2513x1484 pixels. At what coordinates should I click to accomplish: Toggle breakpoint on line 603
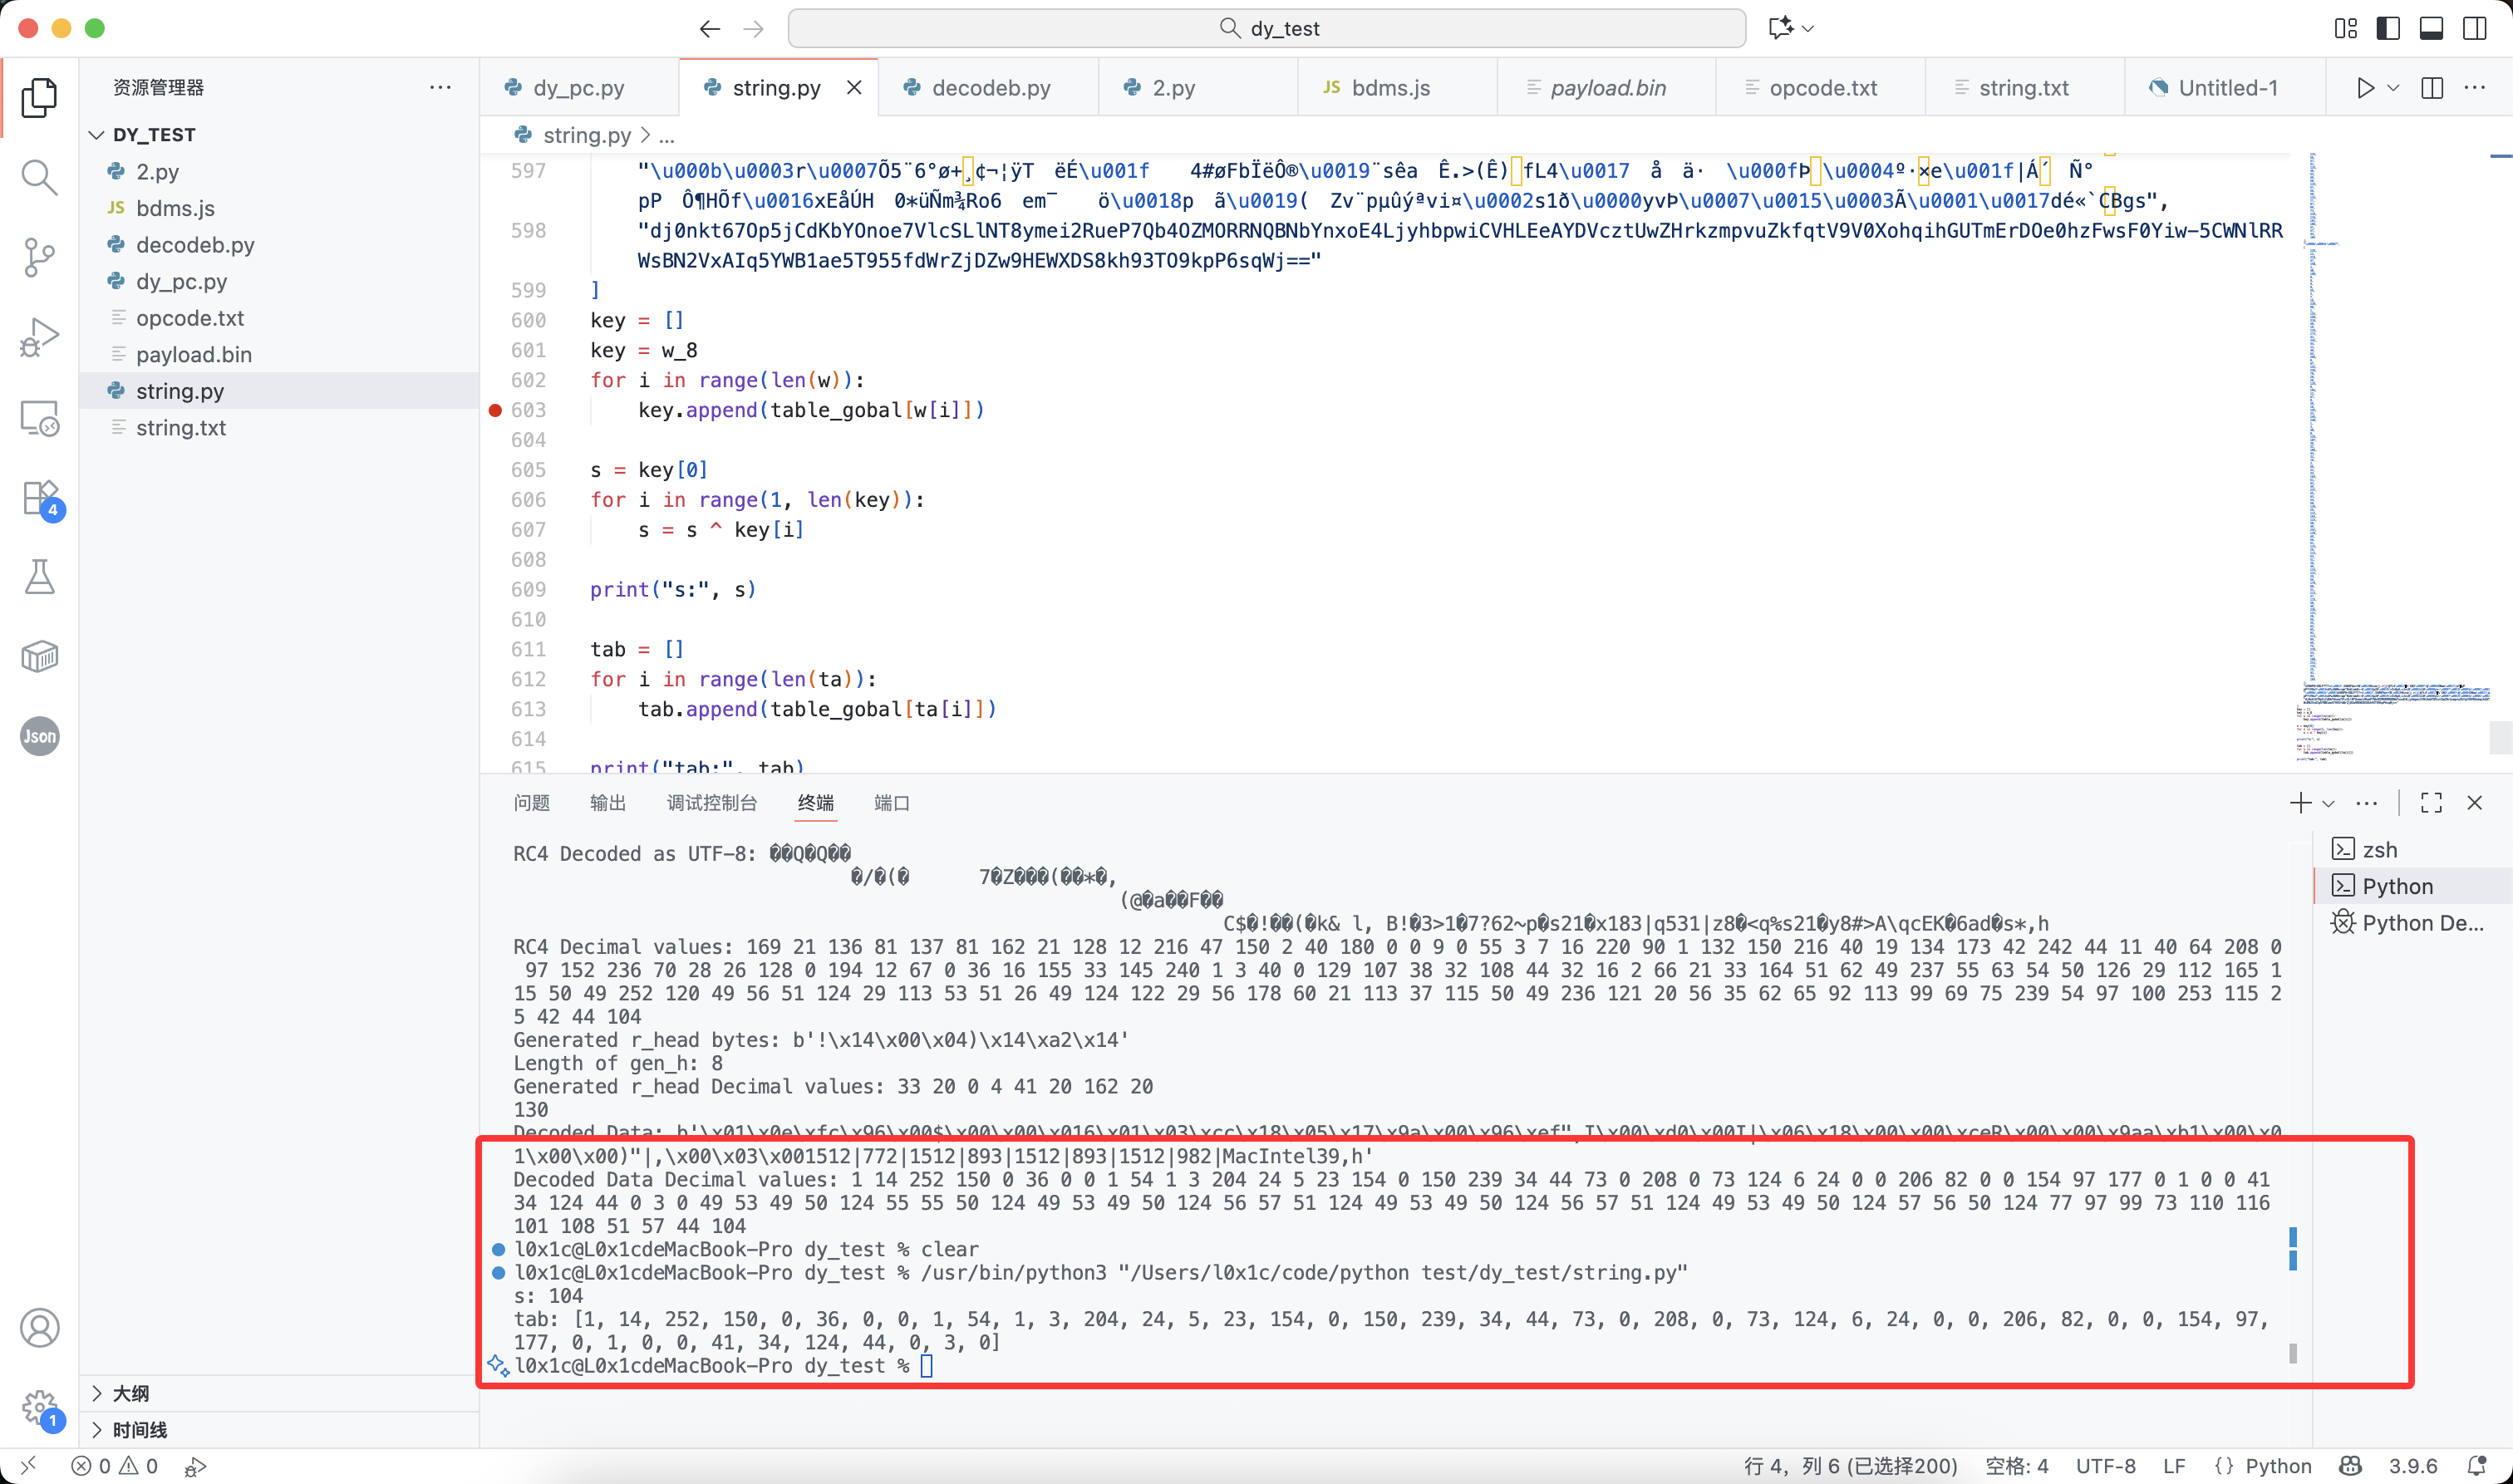(x=495, y=410)
